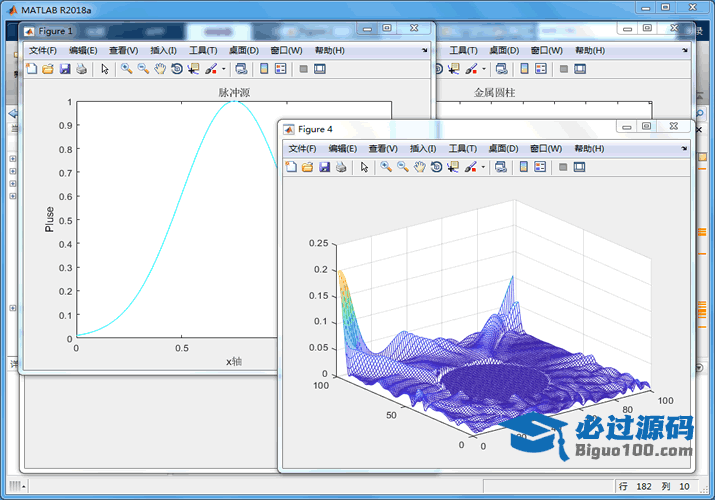Open brush dropdown in 金属圆柱 figure toolbar

tap(484, 69)
